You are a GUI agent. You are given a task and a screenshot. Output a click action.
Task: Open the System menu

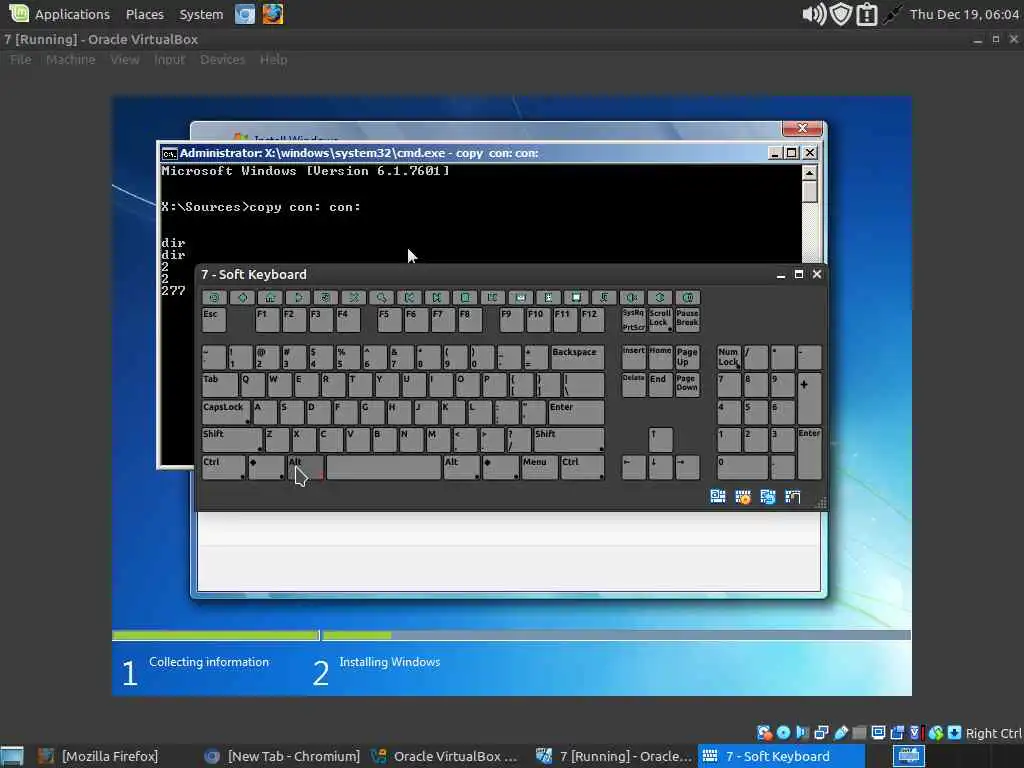(201, 14)
